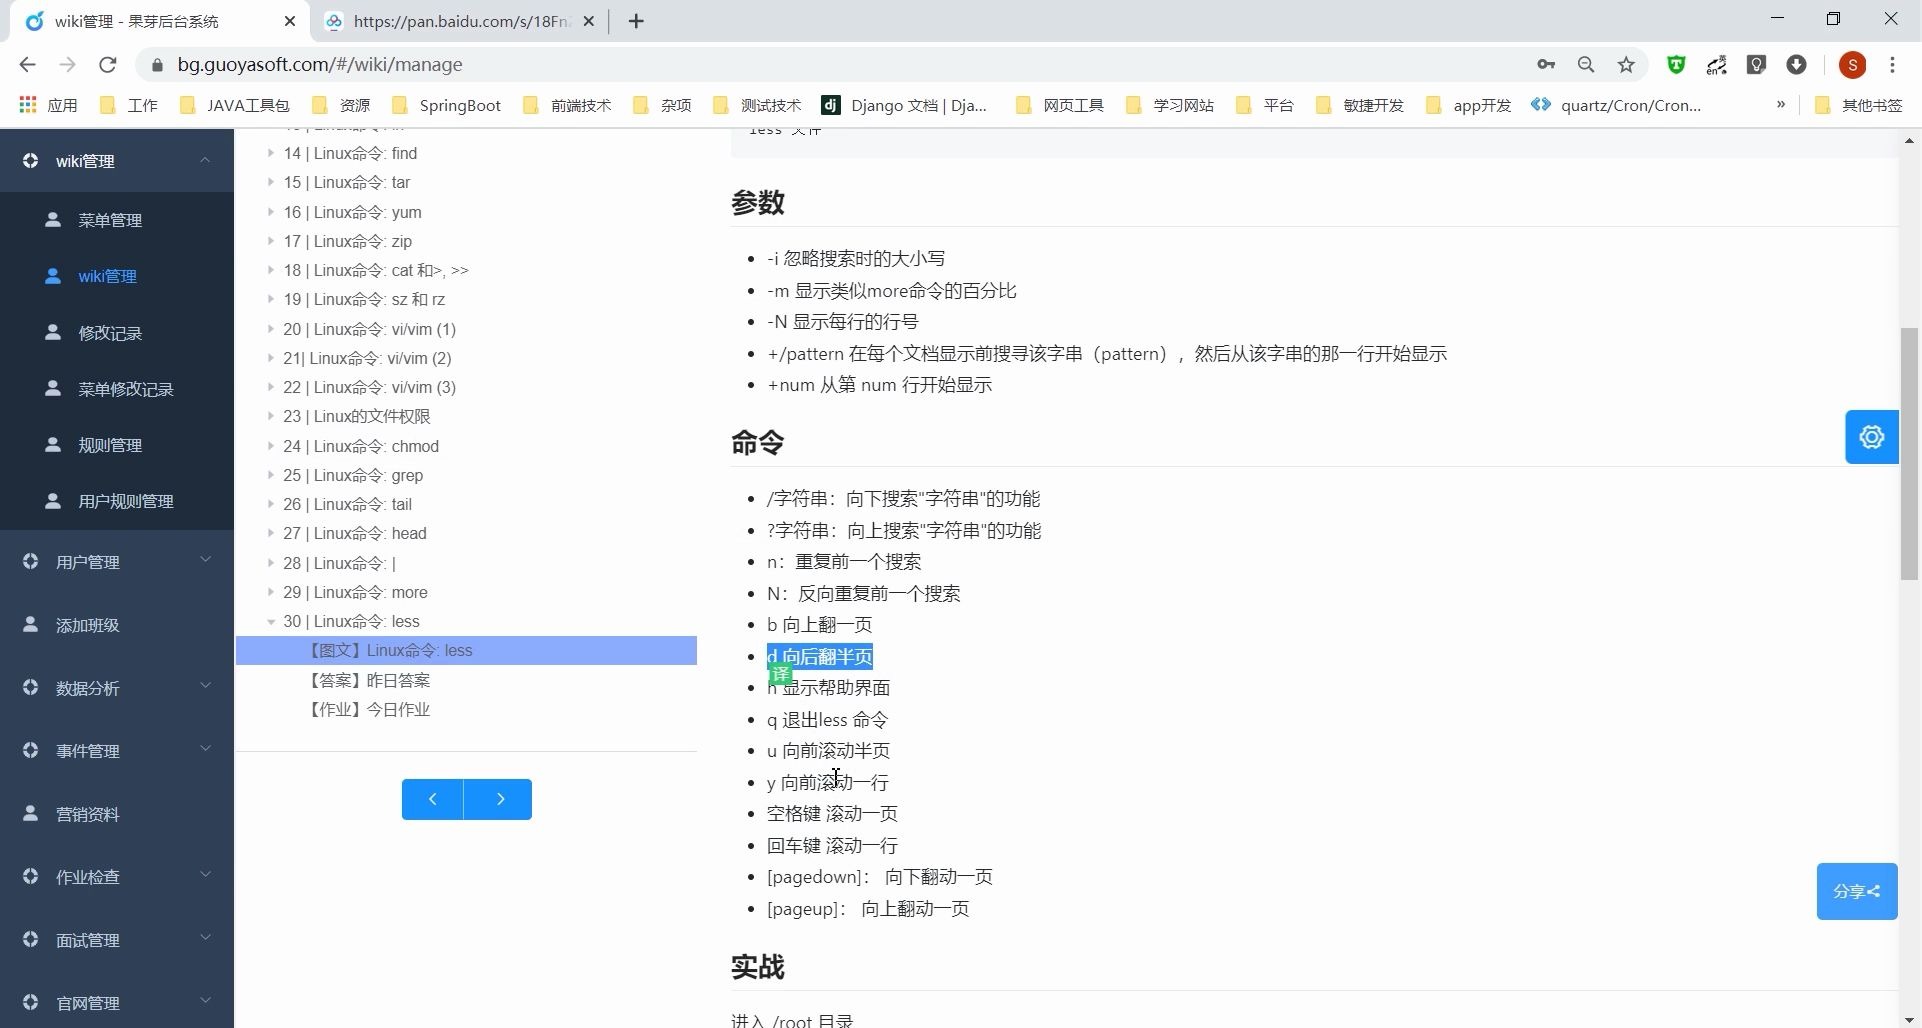Expand the 用户管理 sidebar section
This screenshot has height=1028, width=1922.
coord(117,562)
